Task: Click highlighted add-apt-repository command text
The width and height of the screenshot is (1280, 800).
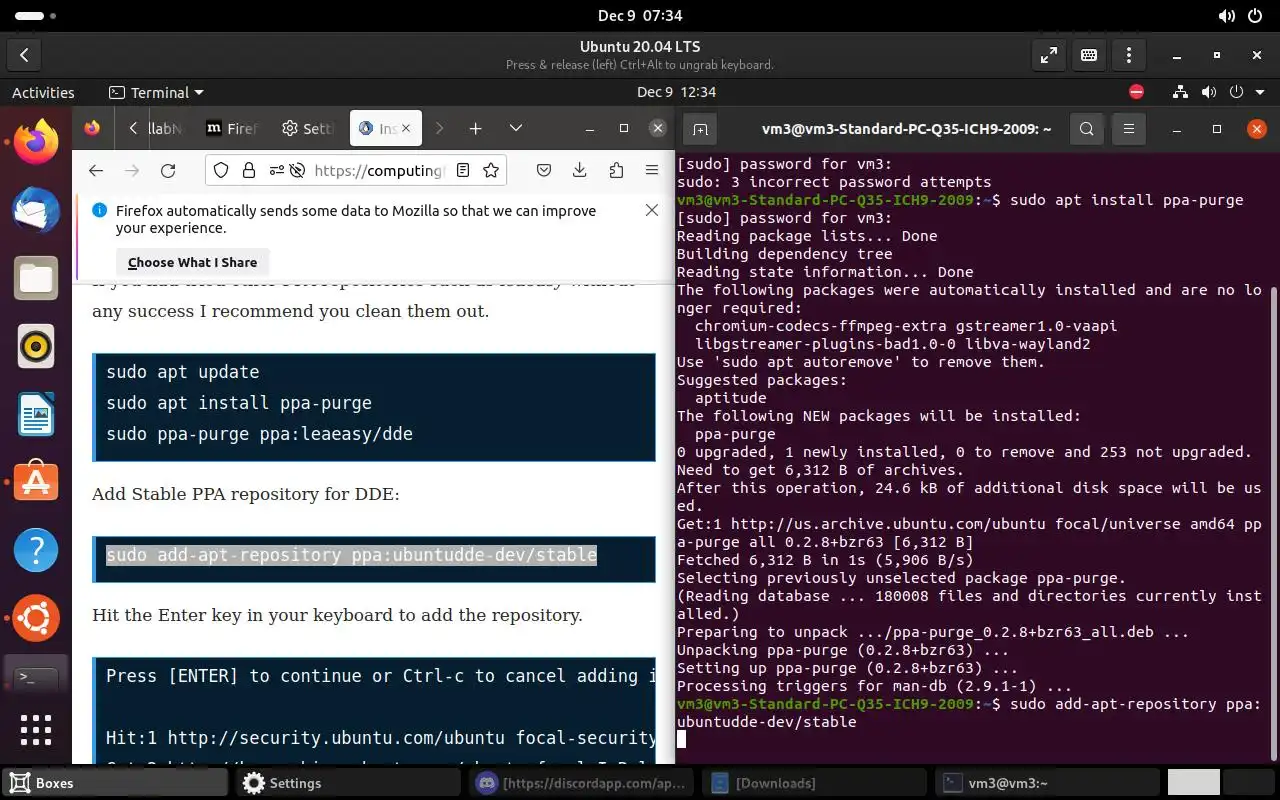Action: point(352,555)
